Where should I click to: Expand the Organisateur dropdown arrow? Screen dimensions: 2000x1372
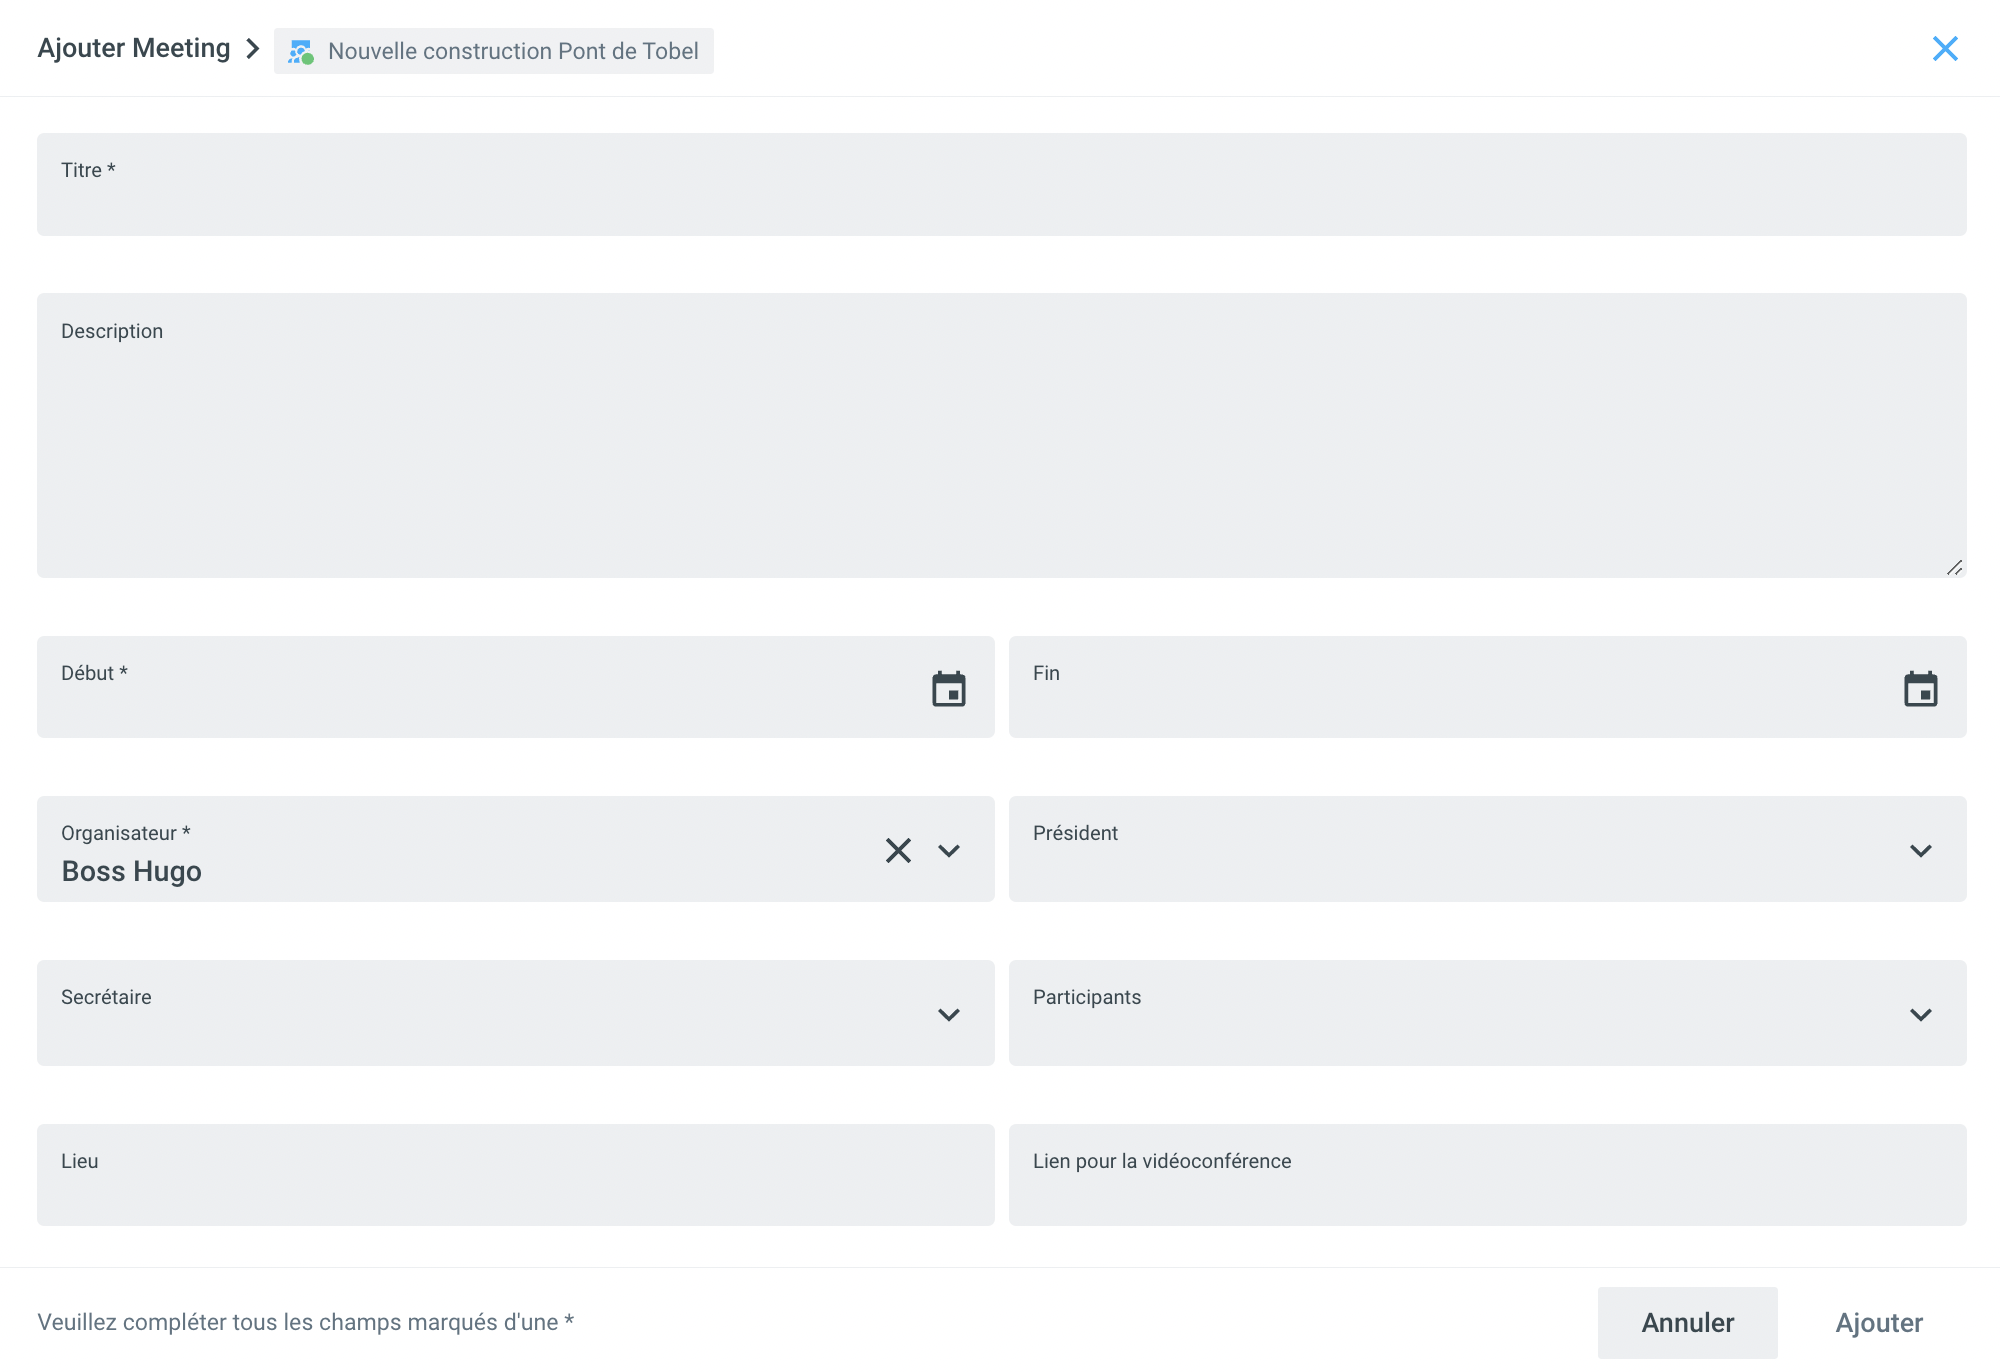coord(948,851)
